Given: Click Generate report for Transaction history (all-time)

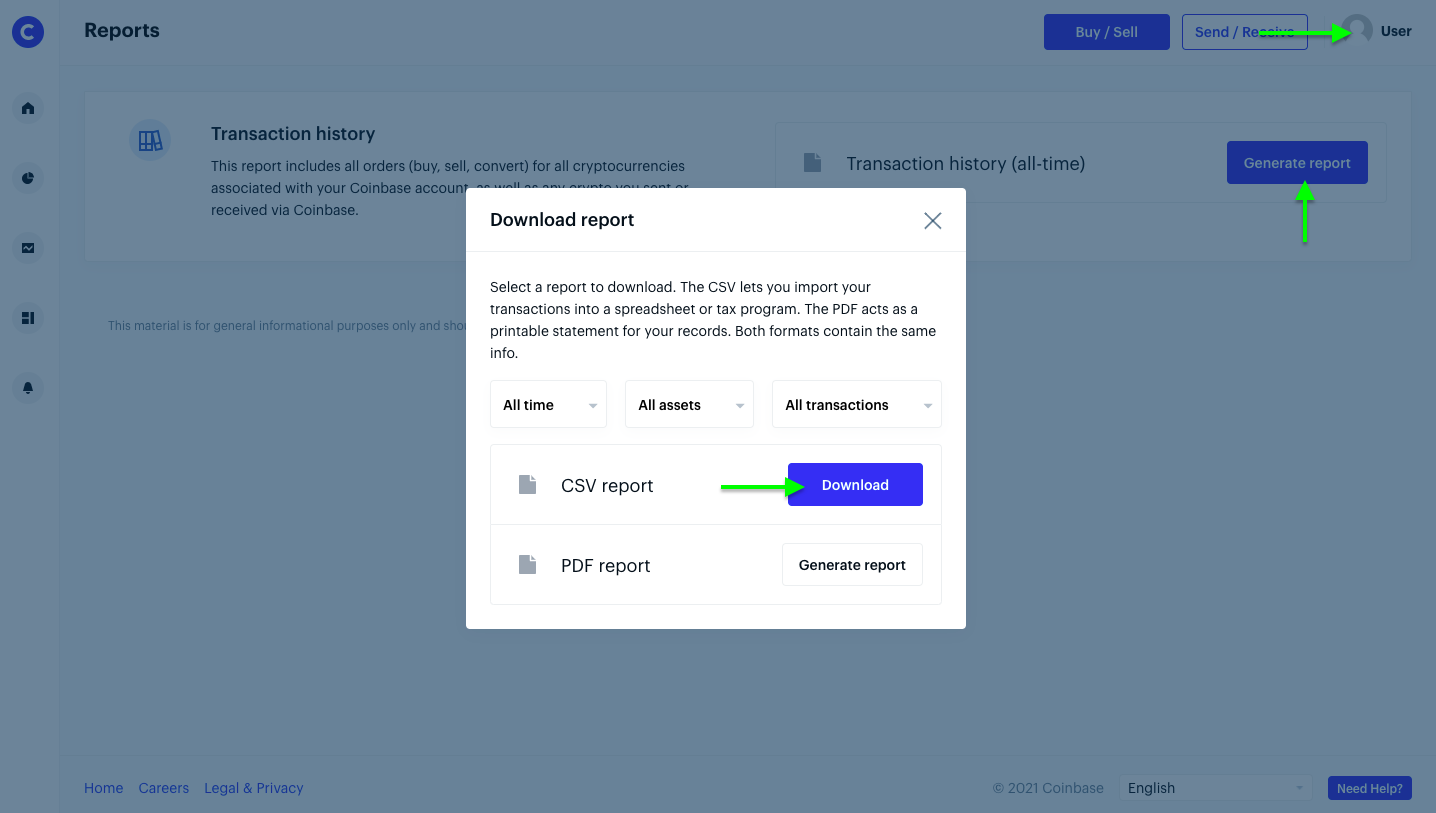Looking at the screenshot, I should point(1297,163).
